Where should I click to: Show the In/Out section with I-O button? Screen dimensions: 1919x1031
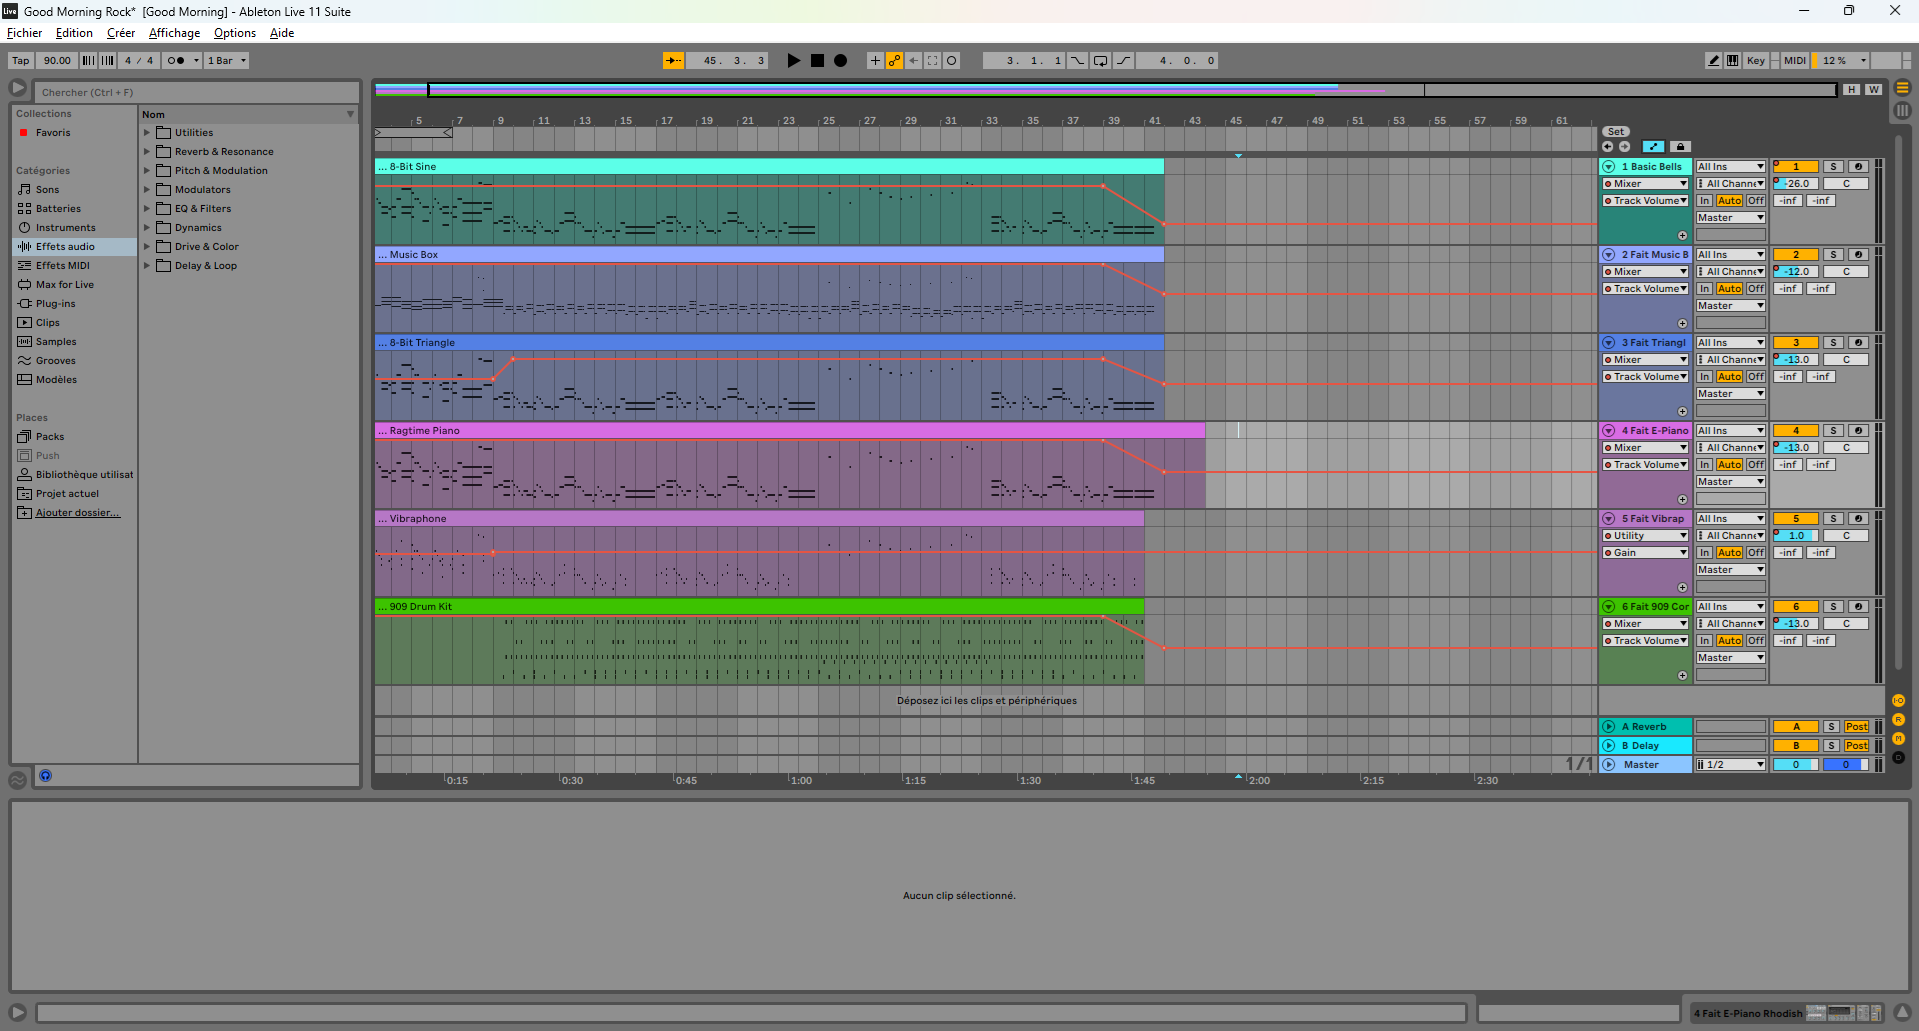coord(1898,701)
